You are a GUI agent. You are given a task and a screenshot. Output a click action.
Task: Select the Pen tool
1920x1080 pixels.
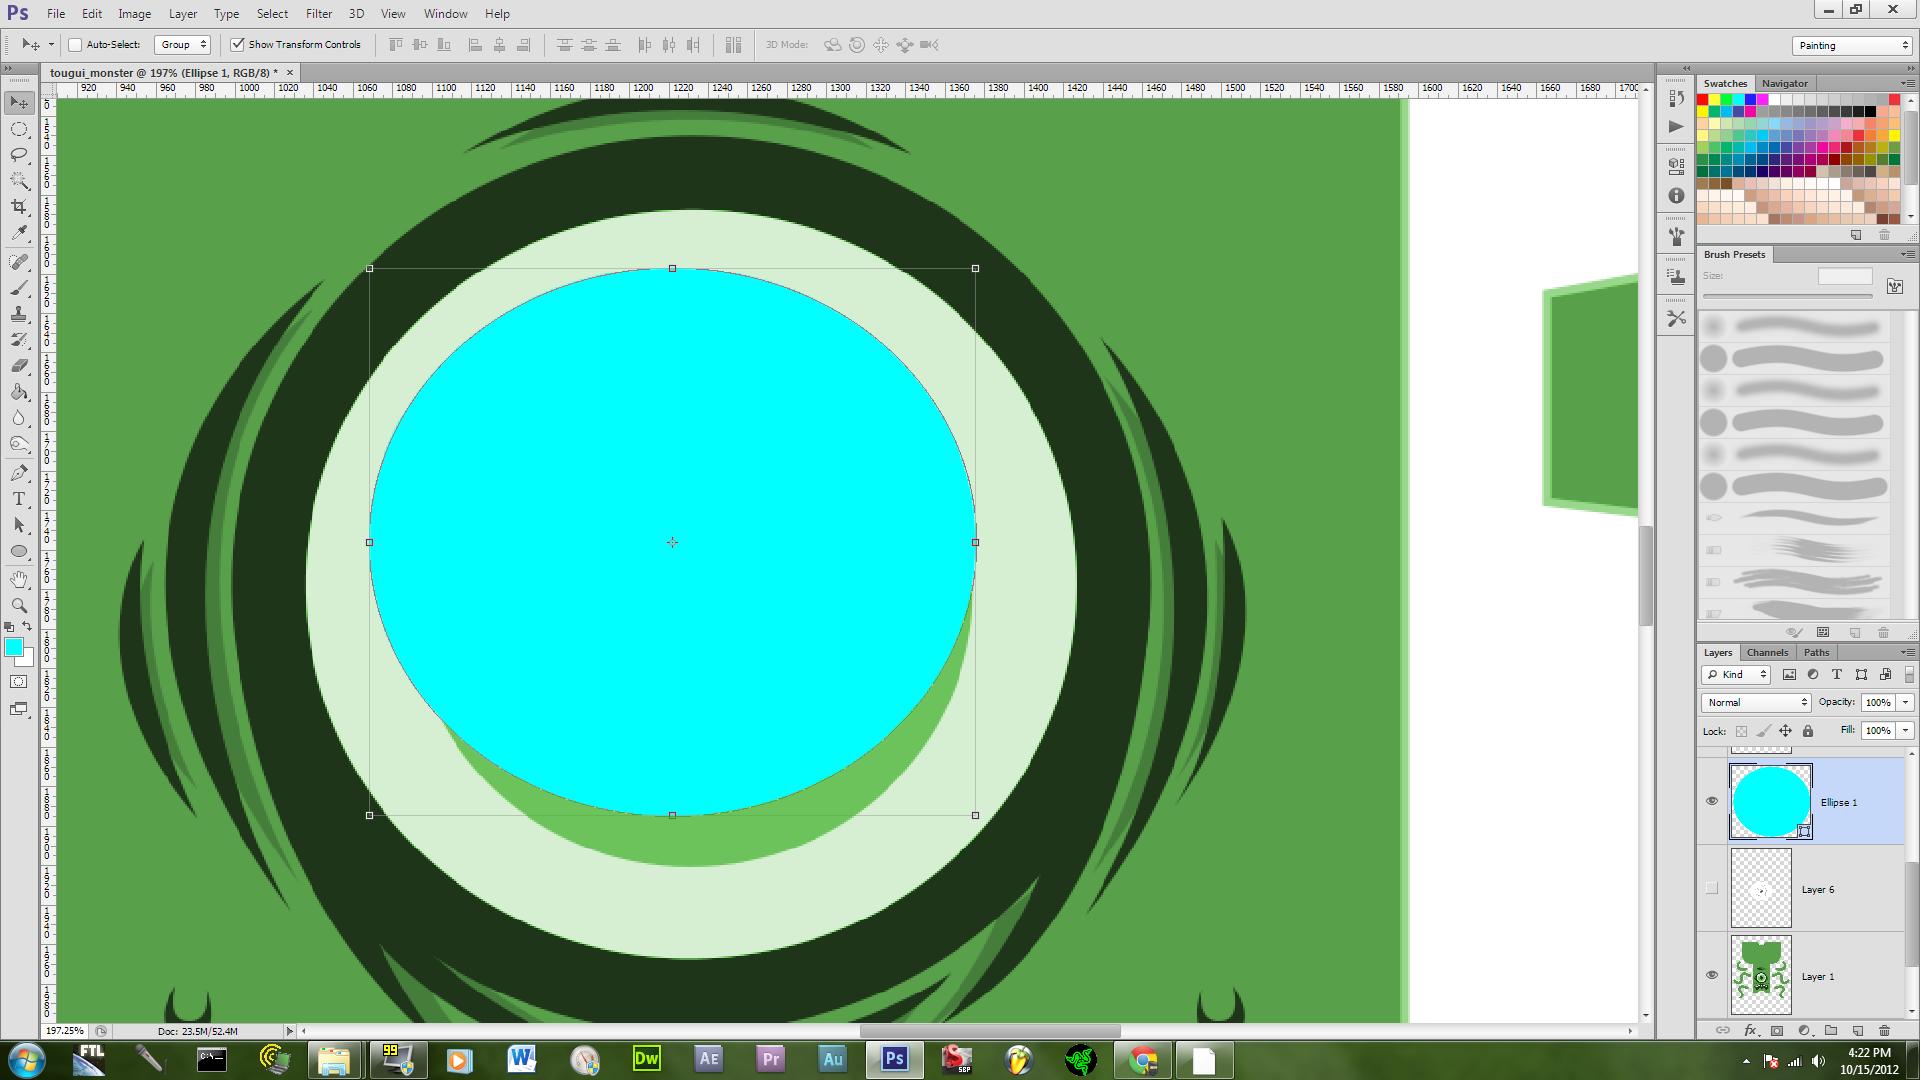point(19,473)
